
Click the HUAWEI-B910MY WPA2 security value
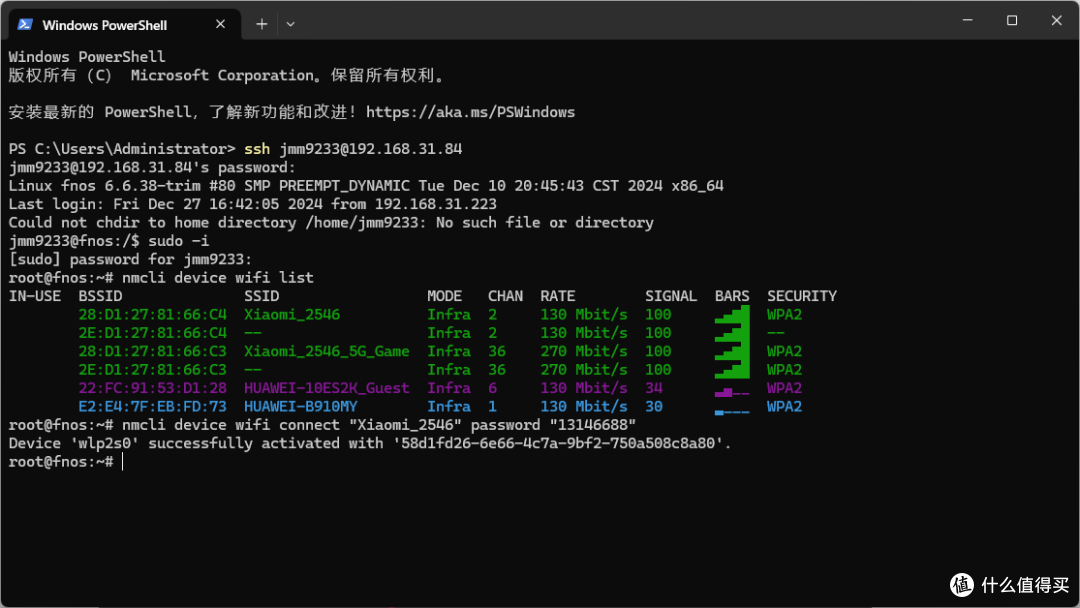coord(785,407)
